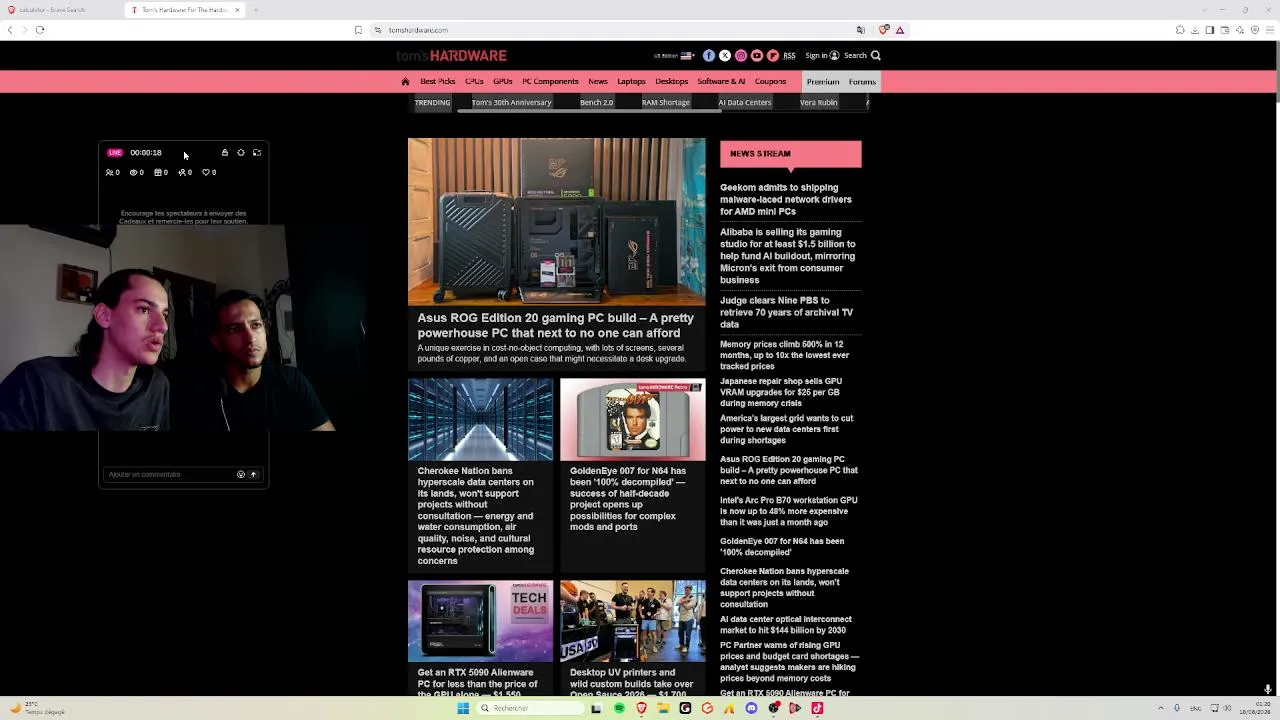Screen dimensions: 1280x720
Task: Open the X (Twitter) social icon
Action: 725,56
